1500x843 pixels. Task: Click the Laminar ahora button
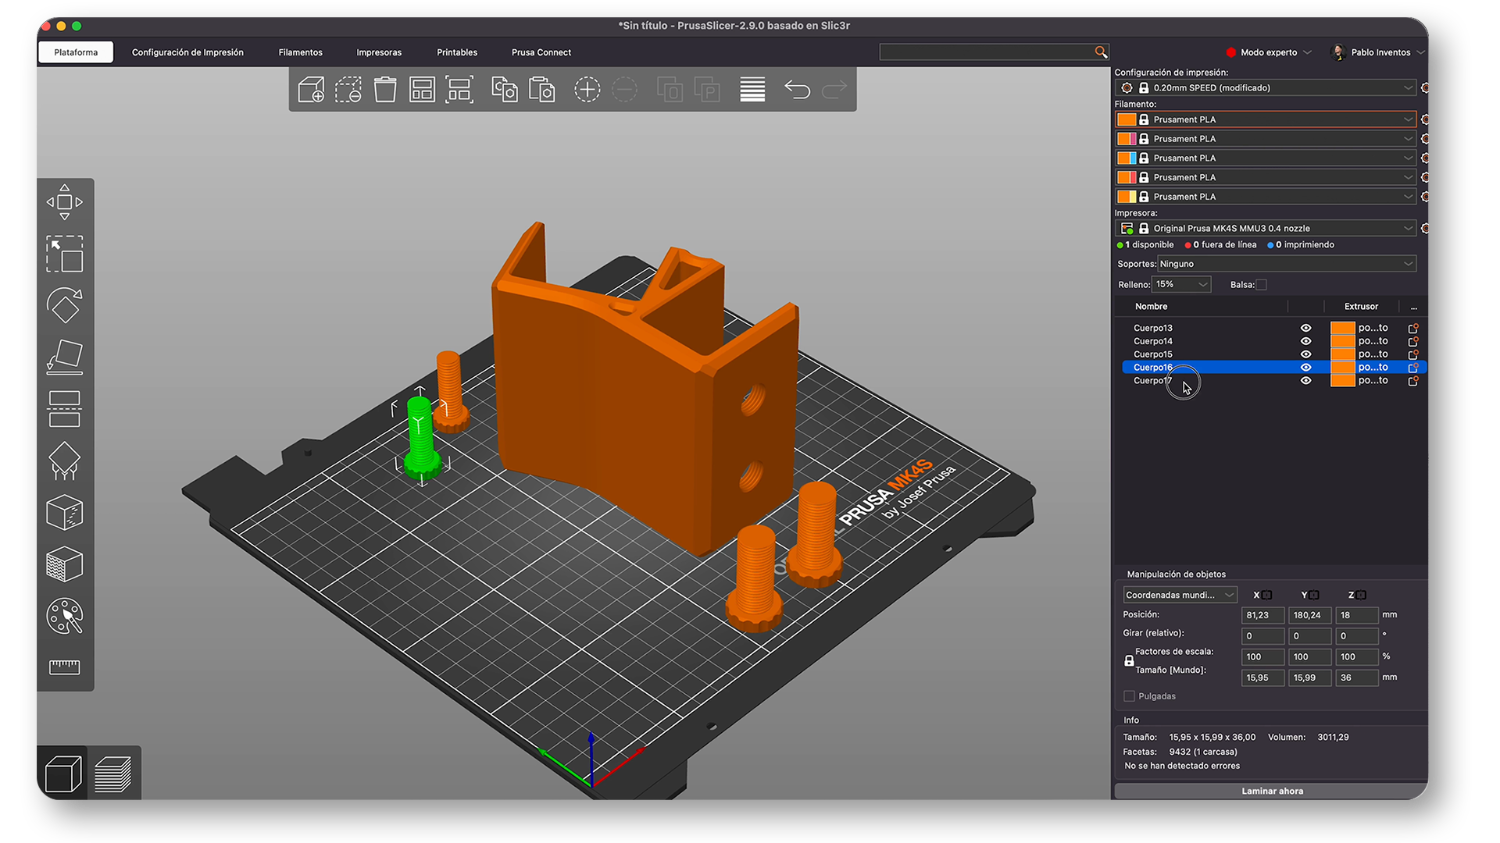tap(1271, 791)
